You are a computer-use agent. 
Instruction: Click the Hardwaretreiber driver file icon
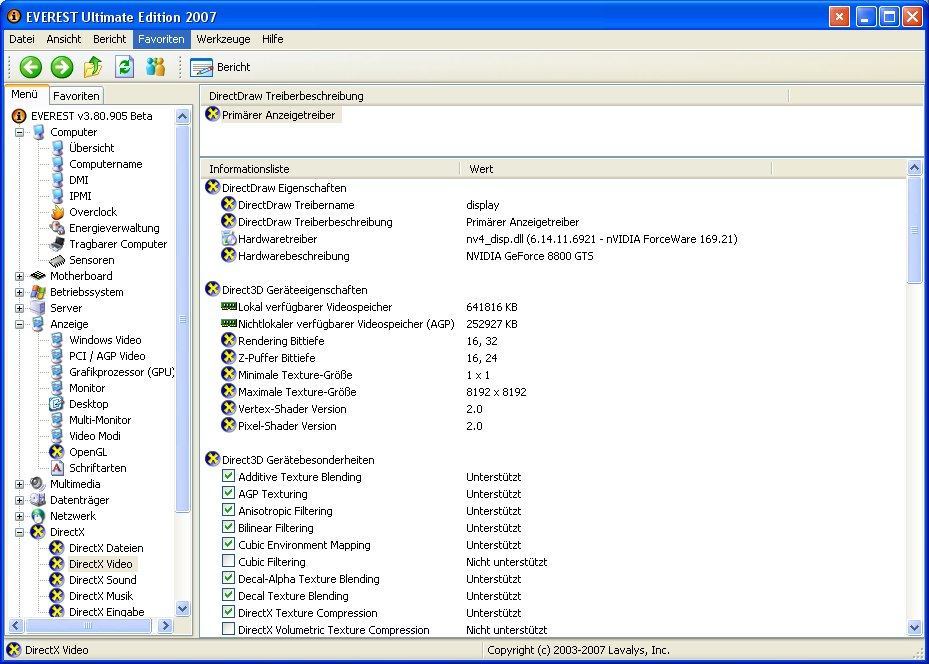[x=229, y=239]
